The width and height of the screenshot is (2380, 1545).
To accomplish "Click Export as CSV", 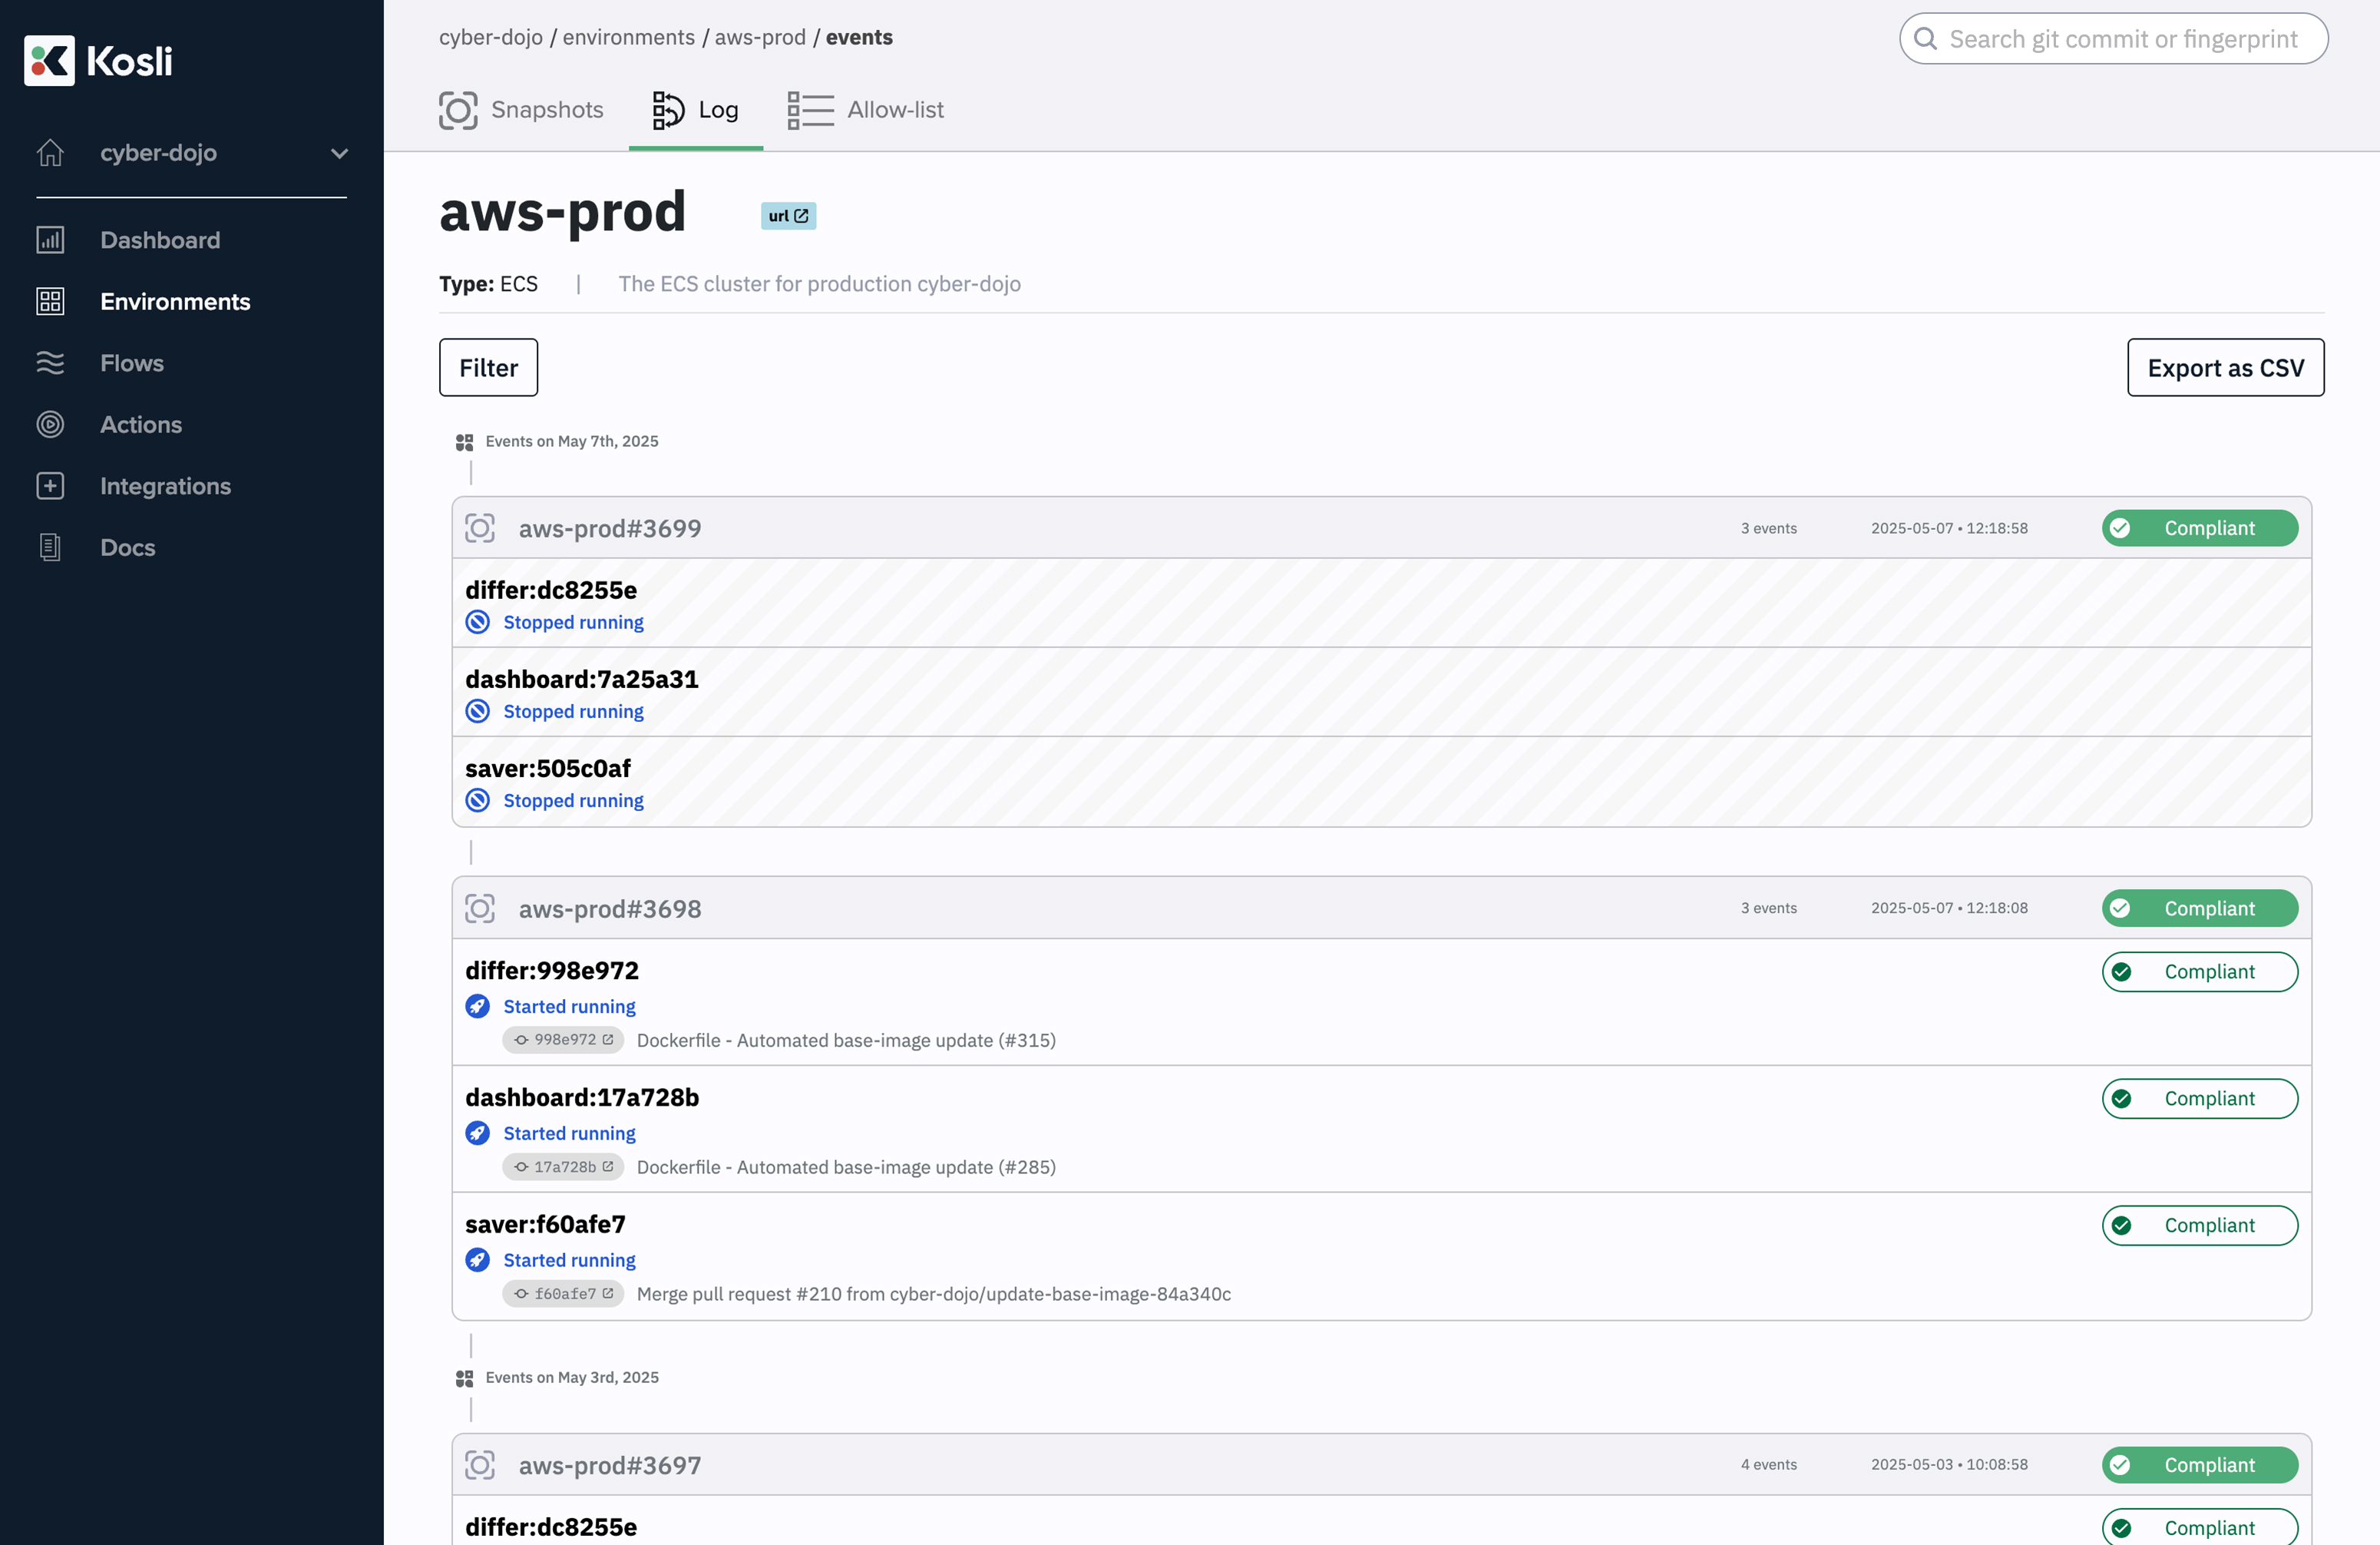I will [2225, 367].
